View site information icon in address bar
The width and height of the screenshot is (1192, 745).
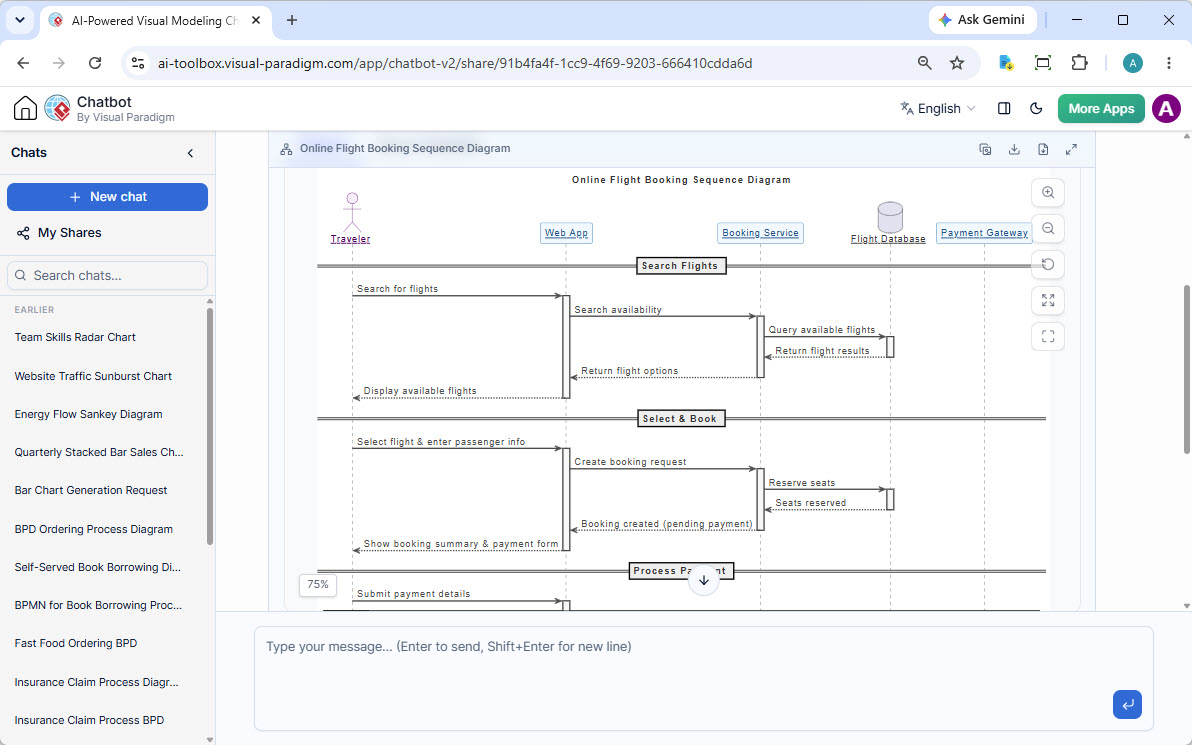138,63
